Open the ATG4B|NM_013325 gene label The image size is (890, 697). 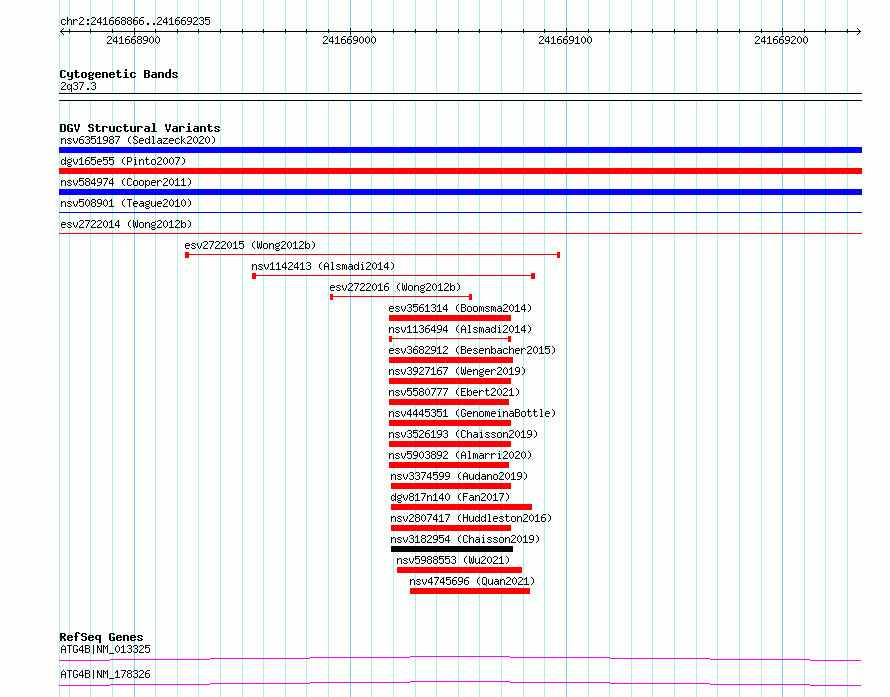click(x=106, y=649)
